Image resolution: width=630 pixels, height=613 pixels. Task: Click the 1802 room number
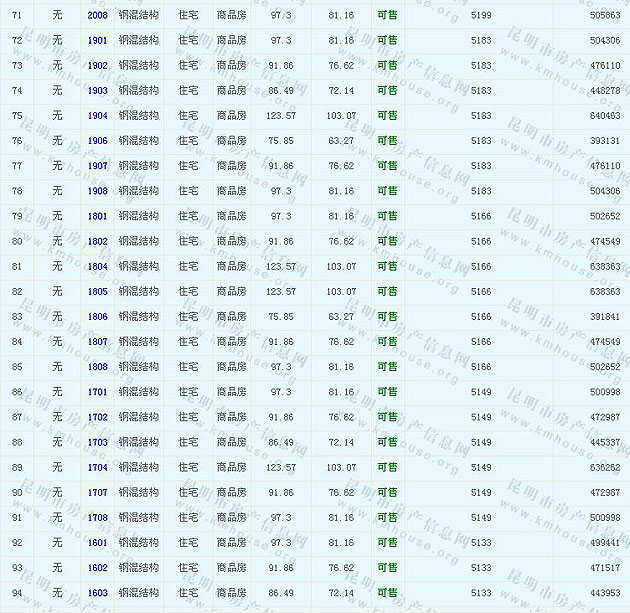97,241
